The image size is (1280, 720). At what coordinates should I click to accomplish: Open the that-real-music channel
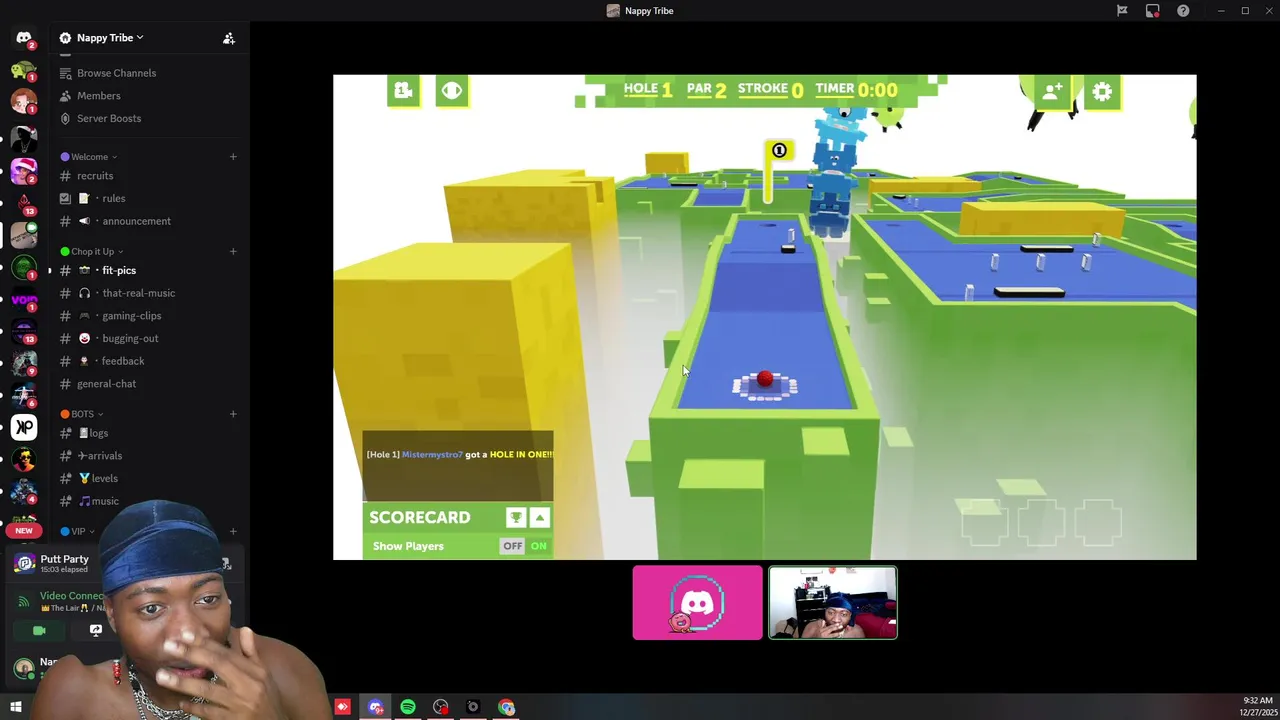(138, 293)
